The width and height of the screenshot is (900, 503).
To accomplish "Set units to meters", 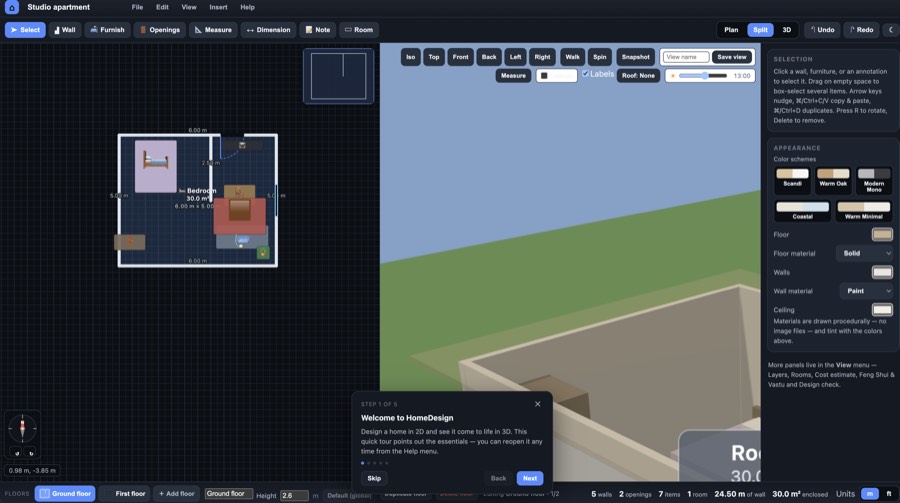I will (870, 494).
